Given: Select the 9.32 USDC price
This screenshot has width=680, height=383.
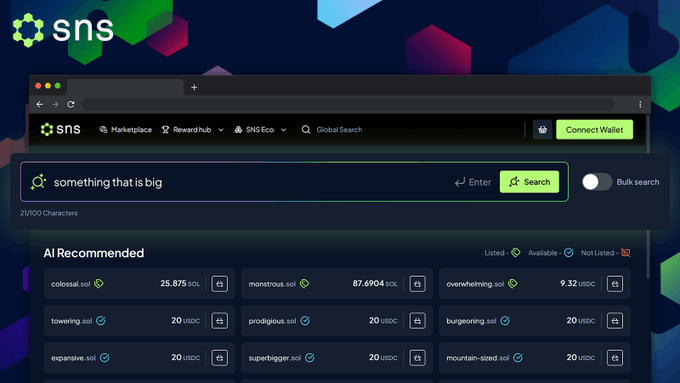Looking at the screenshot, I should [x=578, y=284].
